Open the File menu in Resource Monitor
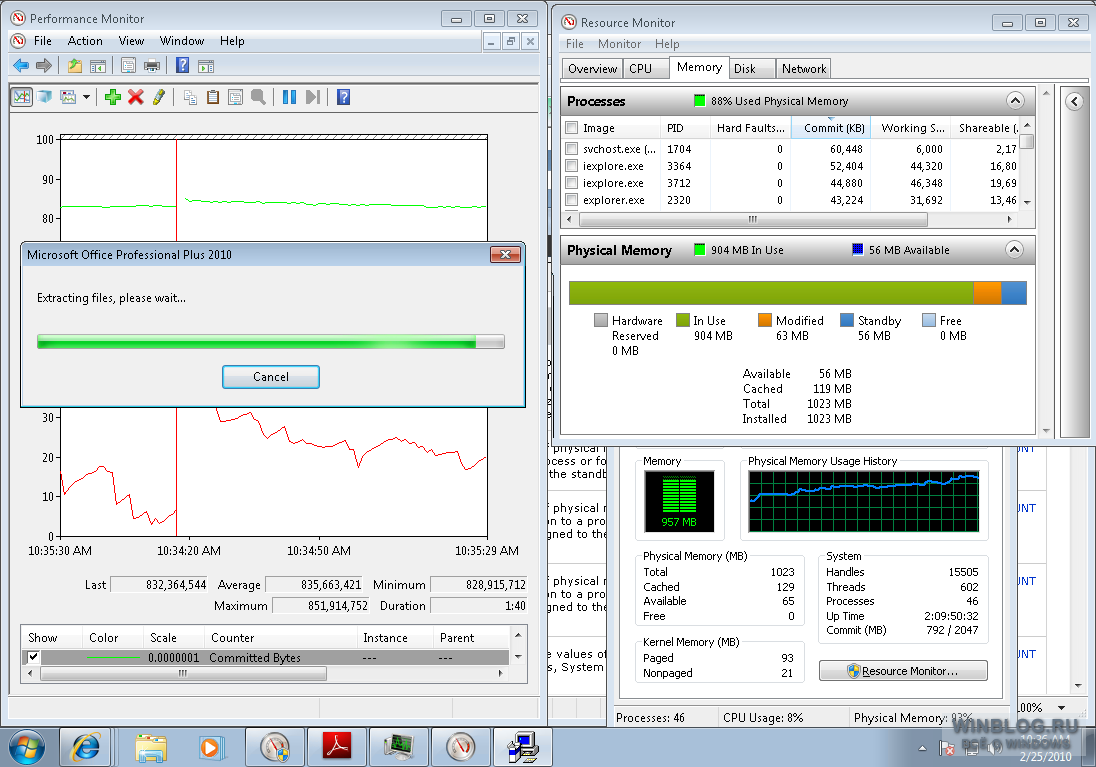 pos(575,44)
